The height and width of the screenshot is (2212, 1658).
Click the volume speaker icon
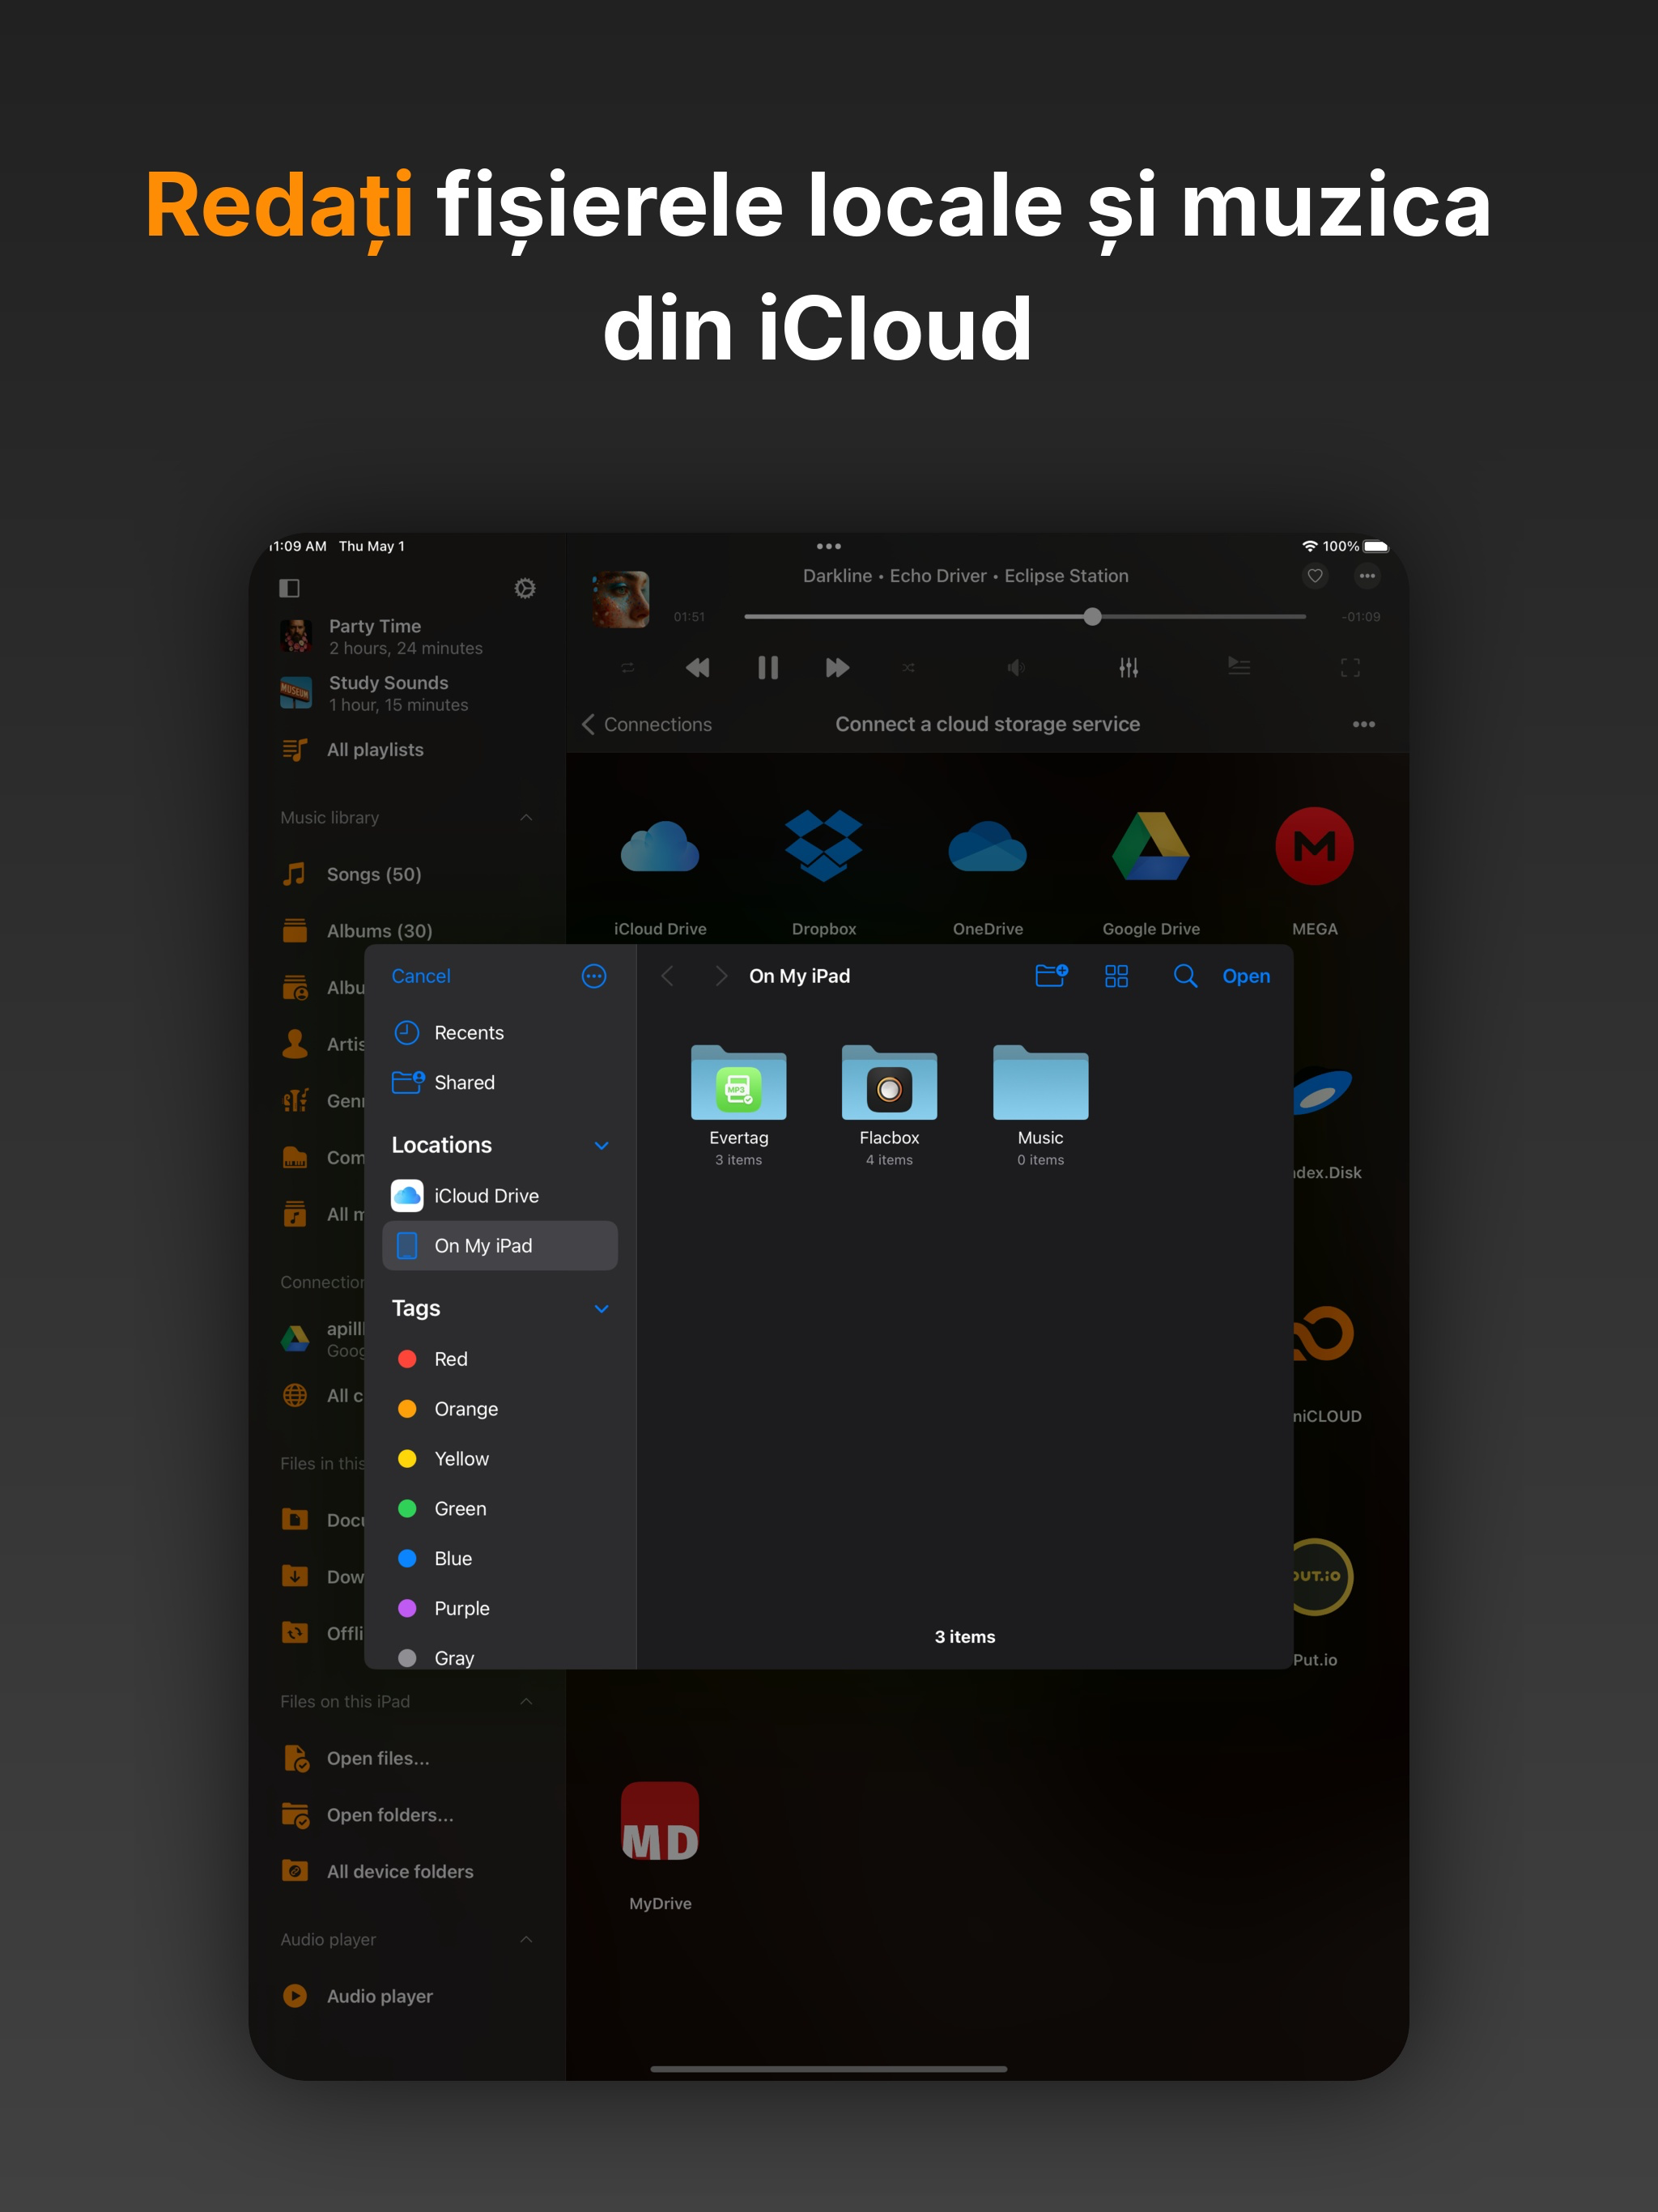point(1016,668)
